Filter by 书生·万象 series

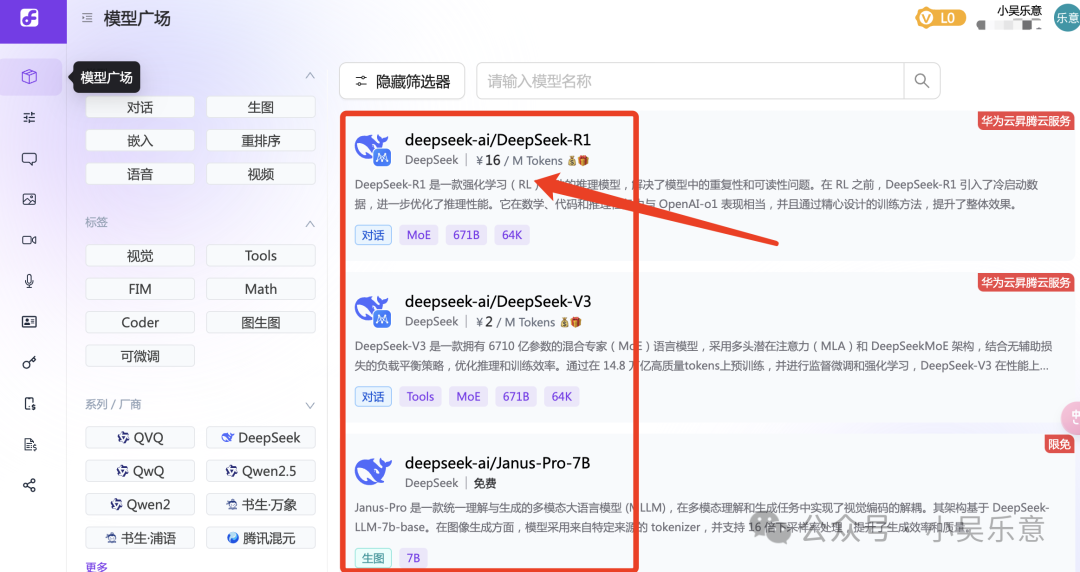tap(260, 504)
